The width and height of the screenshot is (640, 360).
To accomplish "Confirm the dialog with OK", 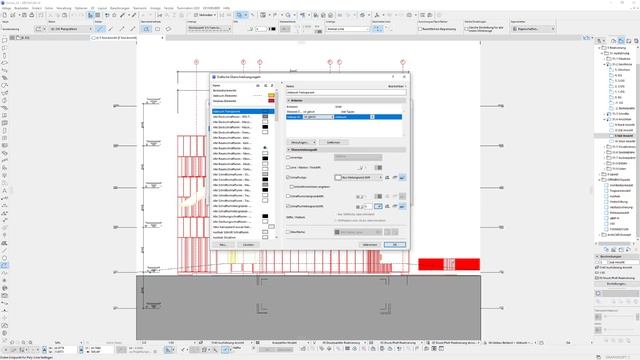I will 395,244.
